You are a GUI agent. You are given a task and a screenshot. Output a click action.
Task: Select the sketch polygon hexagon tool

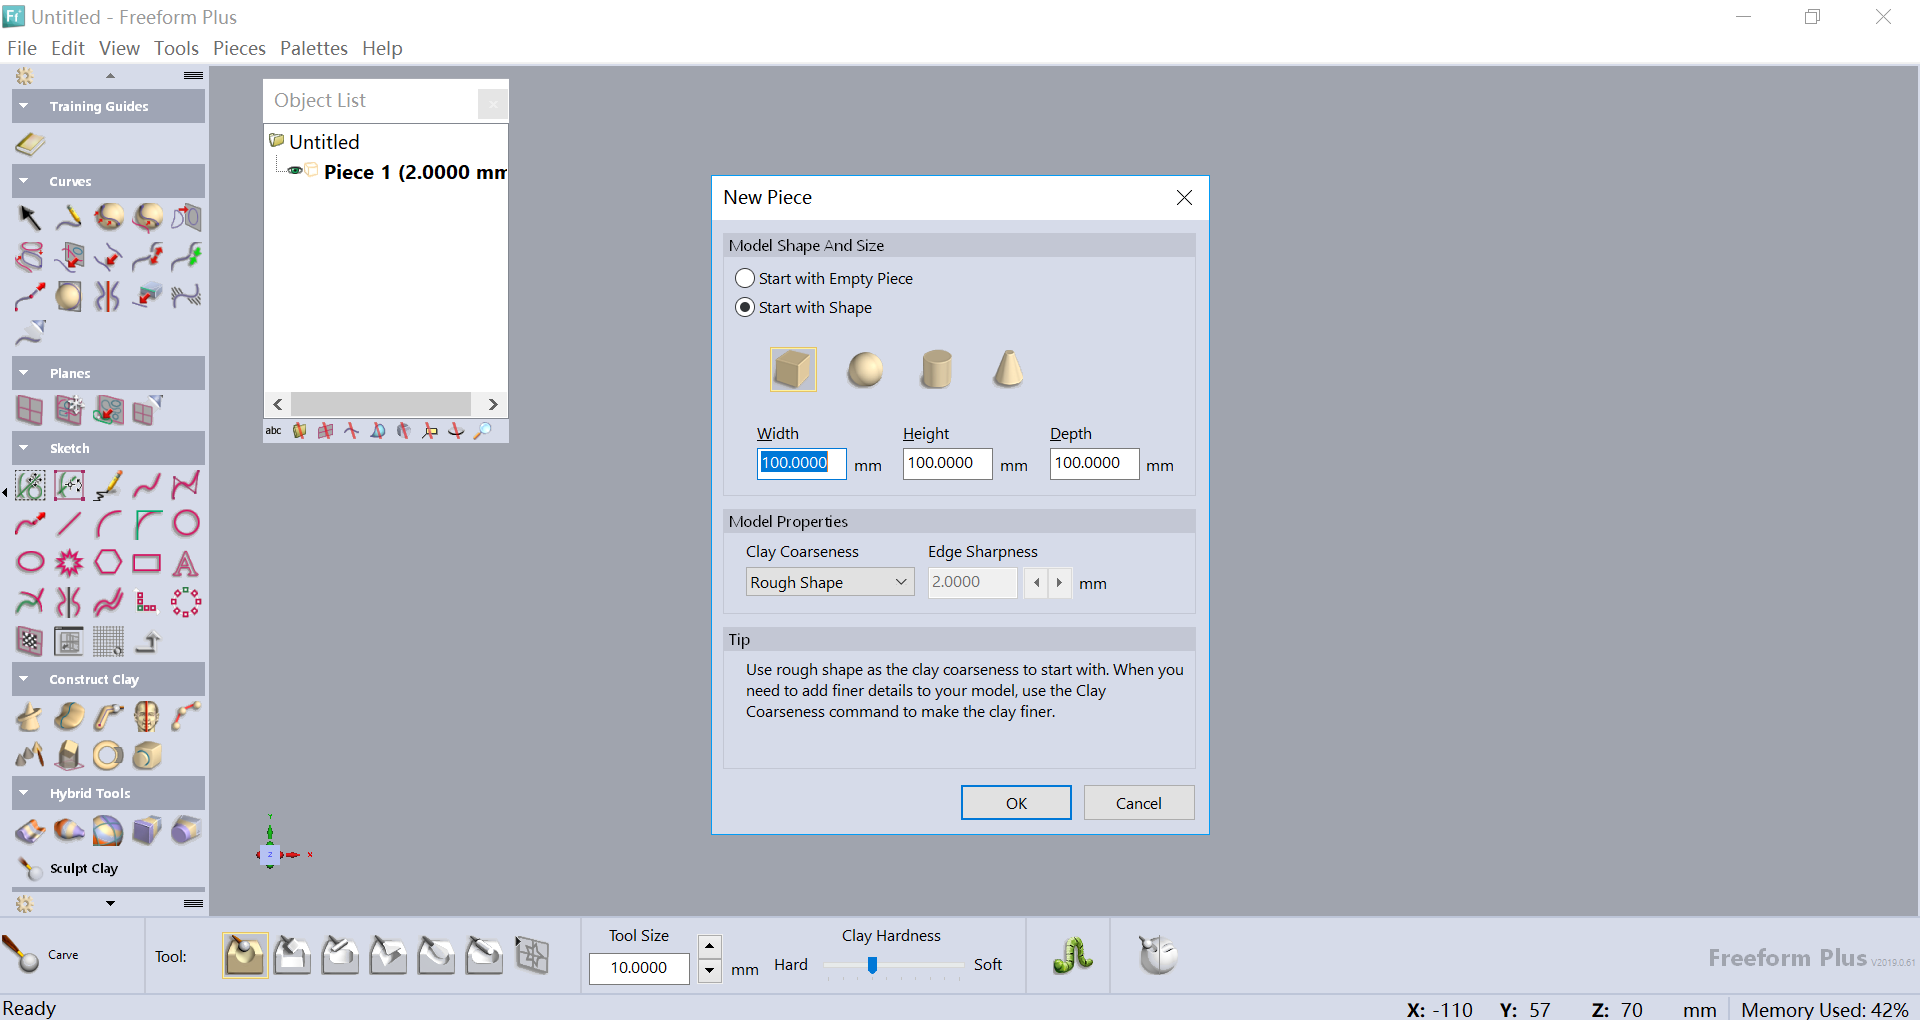[108, 563]
